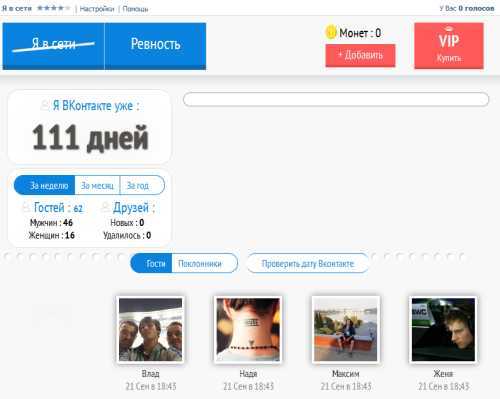Click the crossed-out Я в сети button
The image size is (500, 399).
(53, 46)
